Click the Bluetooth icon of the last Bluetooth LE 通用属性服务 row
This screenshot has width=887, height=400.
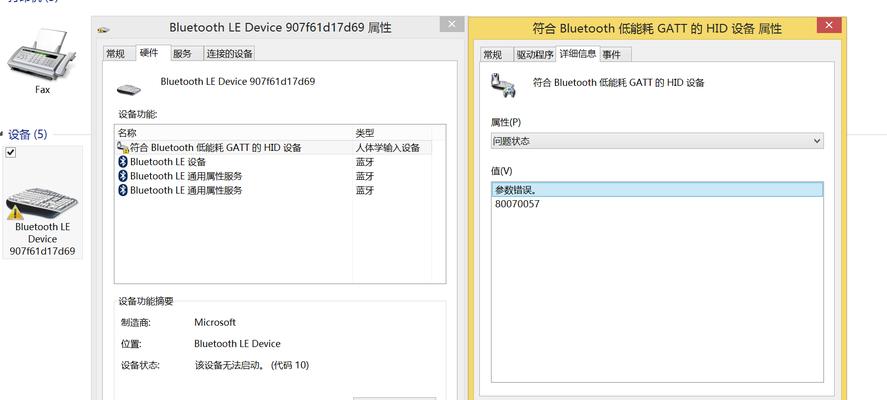coord(123,190)
